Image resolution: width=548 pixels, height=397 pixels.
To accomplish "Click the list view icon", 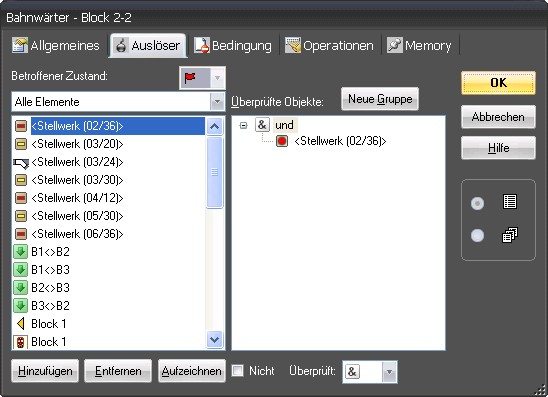I will point(510,202).
